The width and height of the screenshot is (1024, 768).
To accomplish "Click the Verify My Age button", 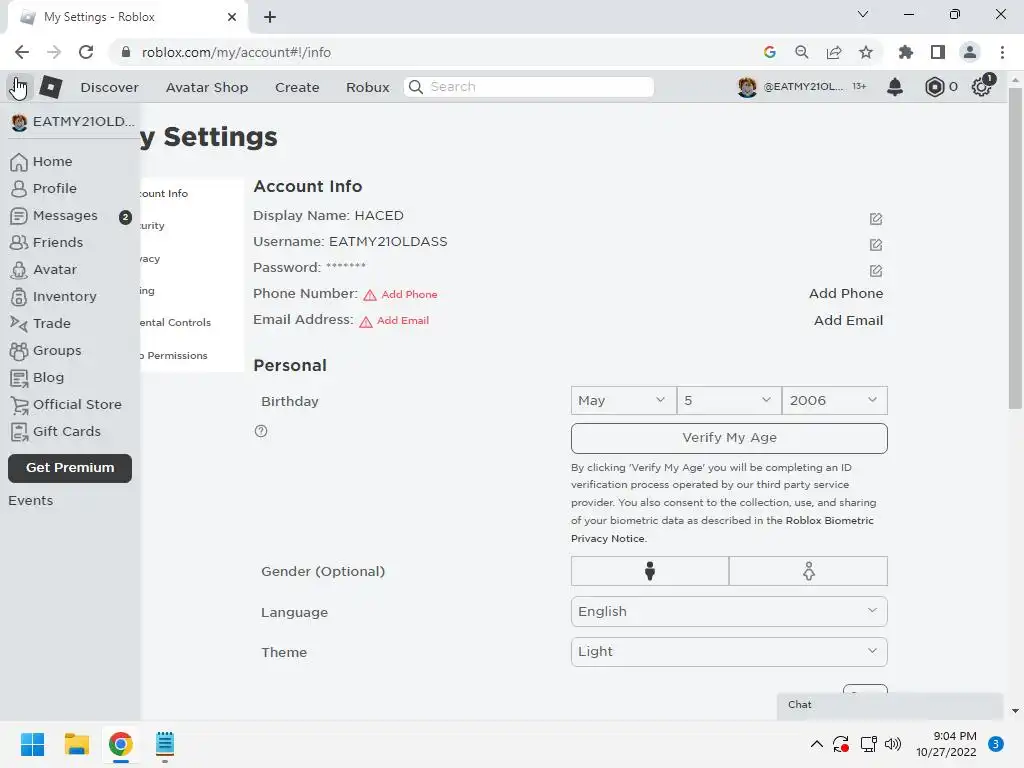I will coord(729,438).
